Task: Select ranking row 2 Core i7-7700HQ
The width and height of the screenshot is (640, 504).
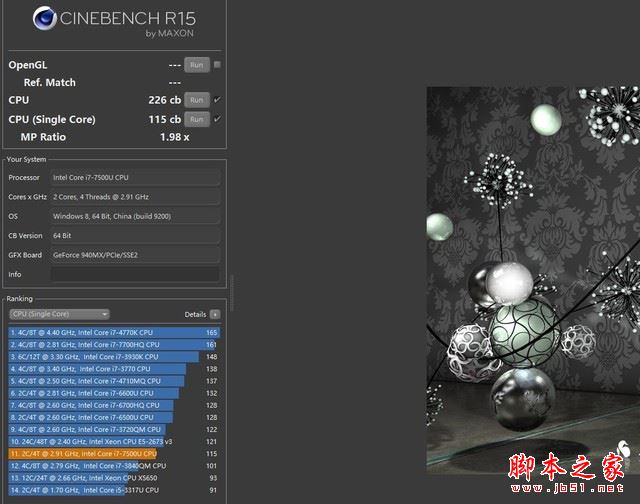Action: coord(114,345)
